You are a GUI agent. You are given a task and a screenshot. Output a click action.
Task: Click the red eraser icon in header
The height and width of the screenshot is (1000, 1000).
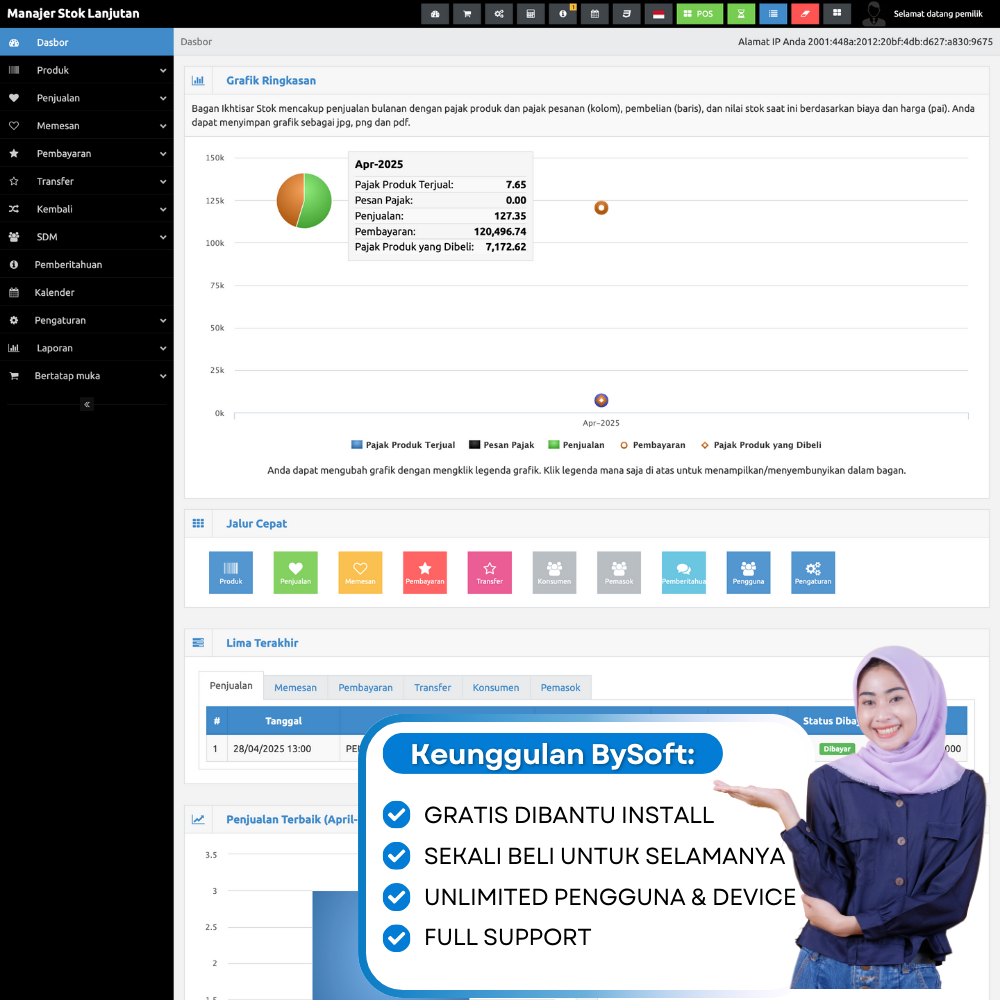805,14
